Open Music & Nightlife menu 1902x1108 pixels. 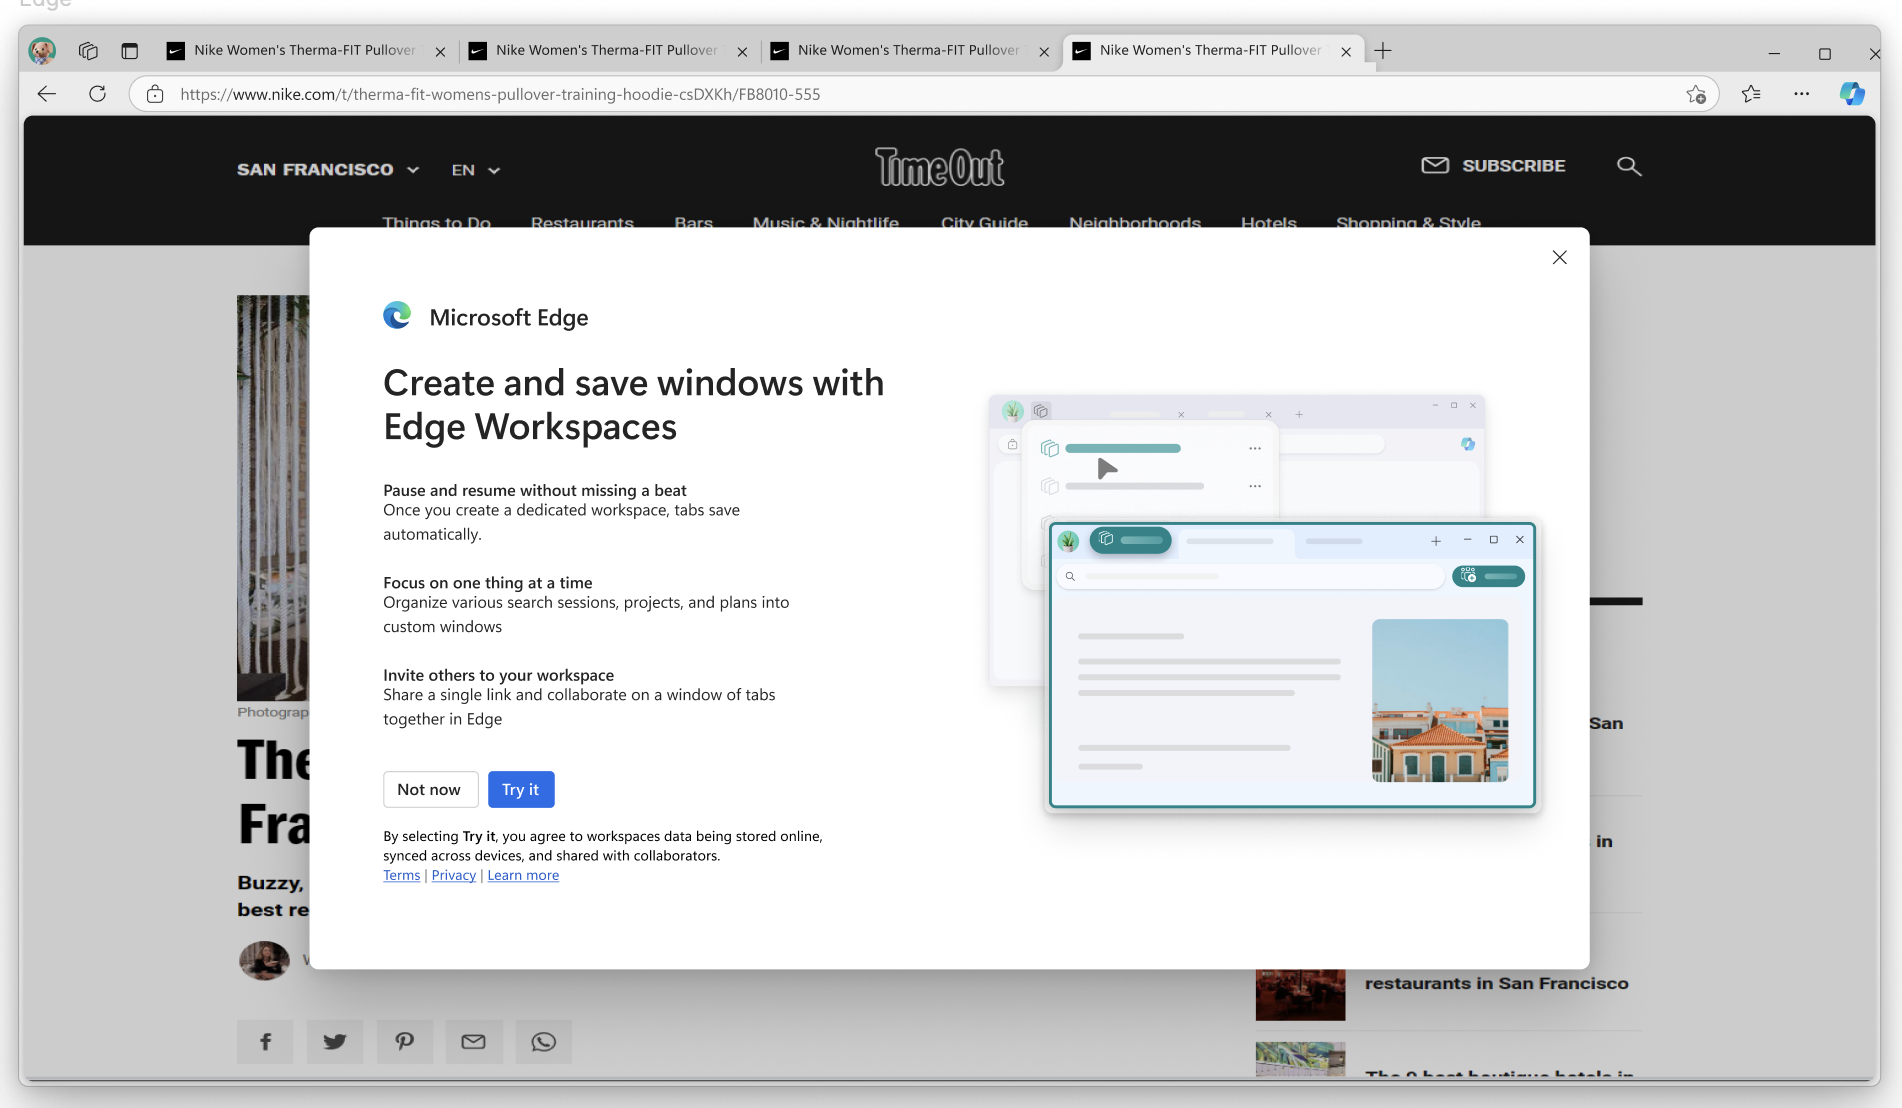(826, 222)
